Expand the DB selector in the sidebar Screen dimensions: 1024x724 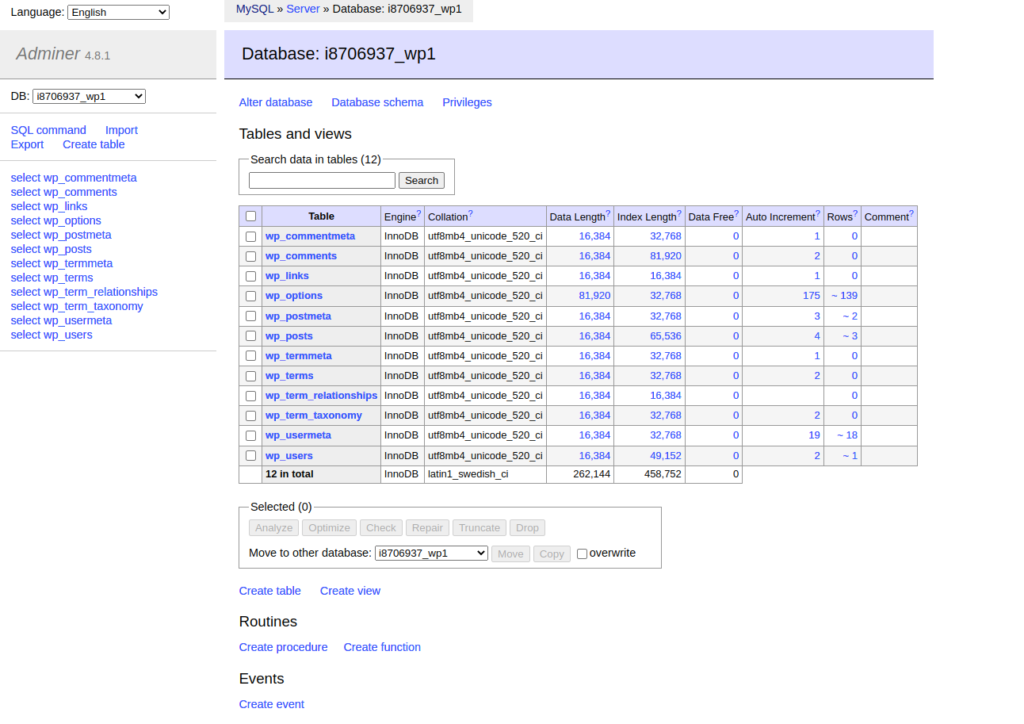point(89,96)
